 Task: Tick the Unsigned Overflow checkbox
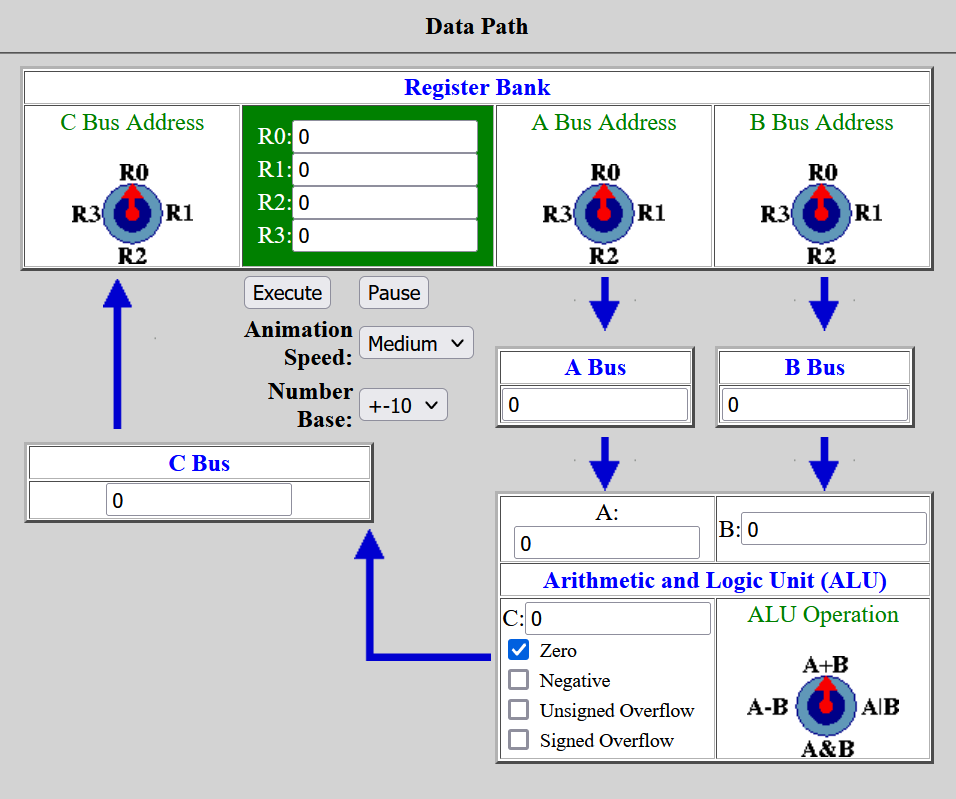point(519,709)
